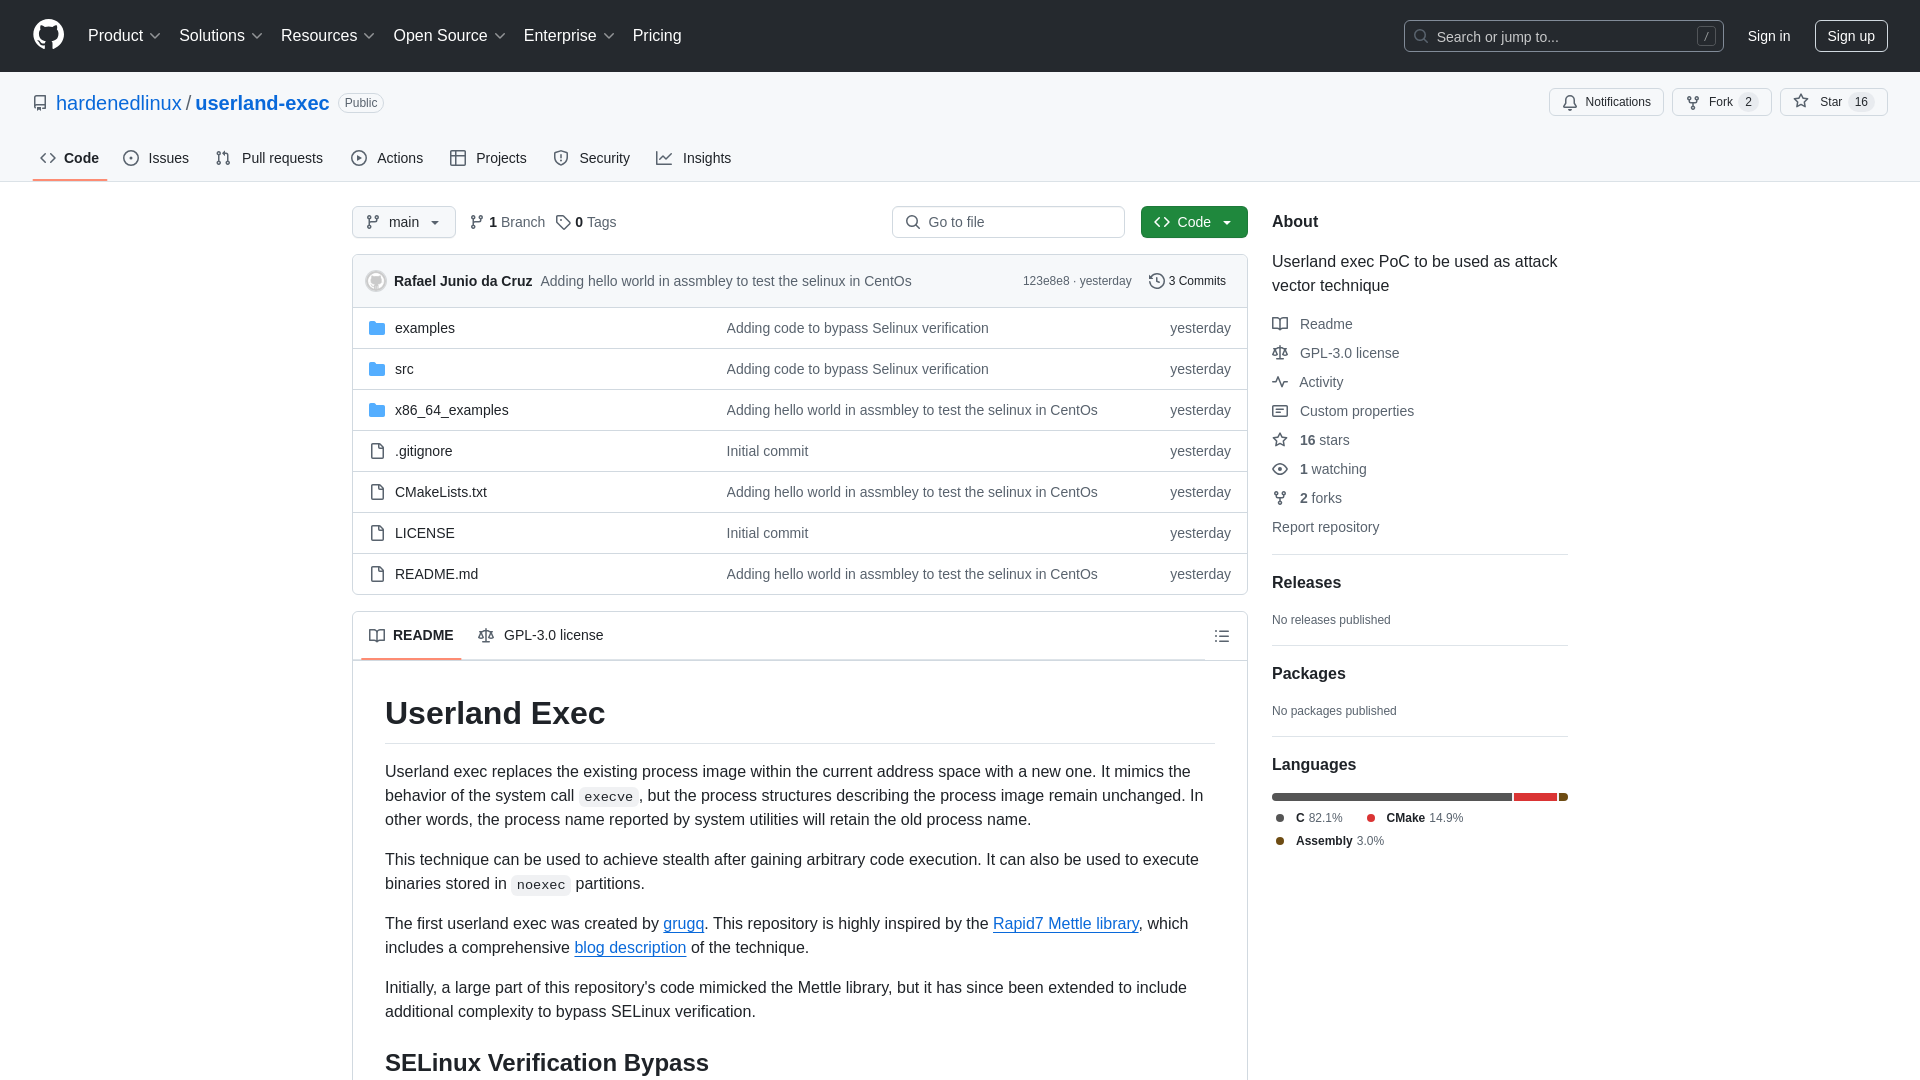Switch to GPL-3.0 license tab in README panel

click(541, 635)
